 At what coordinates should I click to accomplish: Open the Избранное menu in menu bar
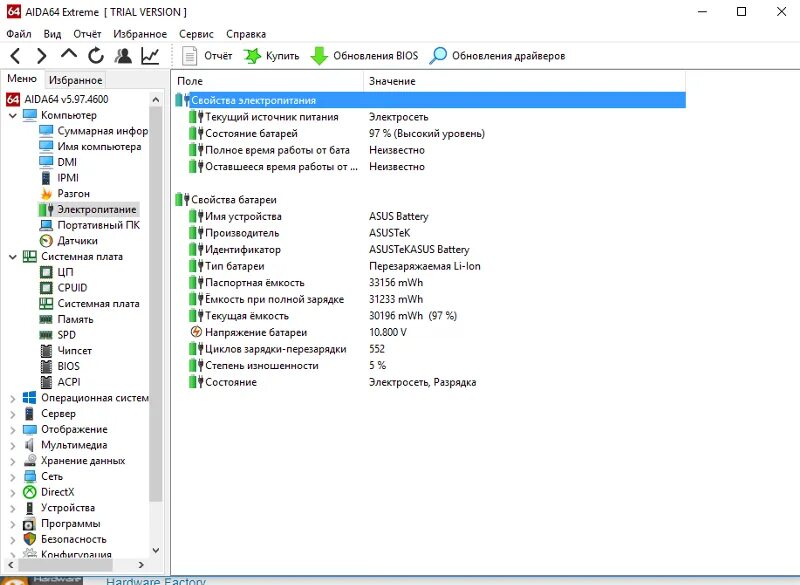pyautogui.click(x=140, y=34)
